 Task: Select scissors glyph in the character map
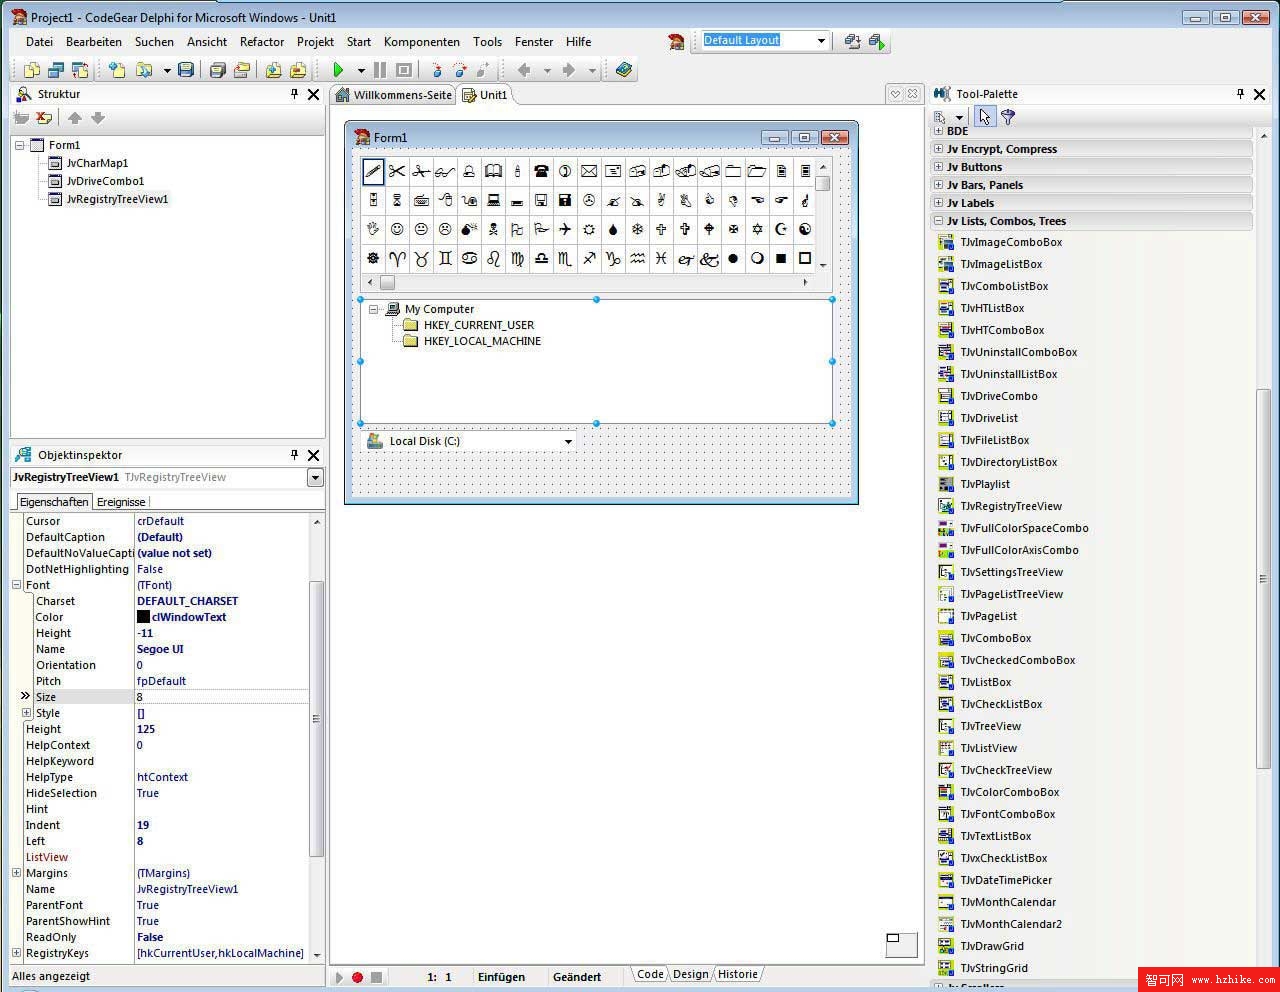(397, 171)
